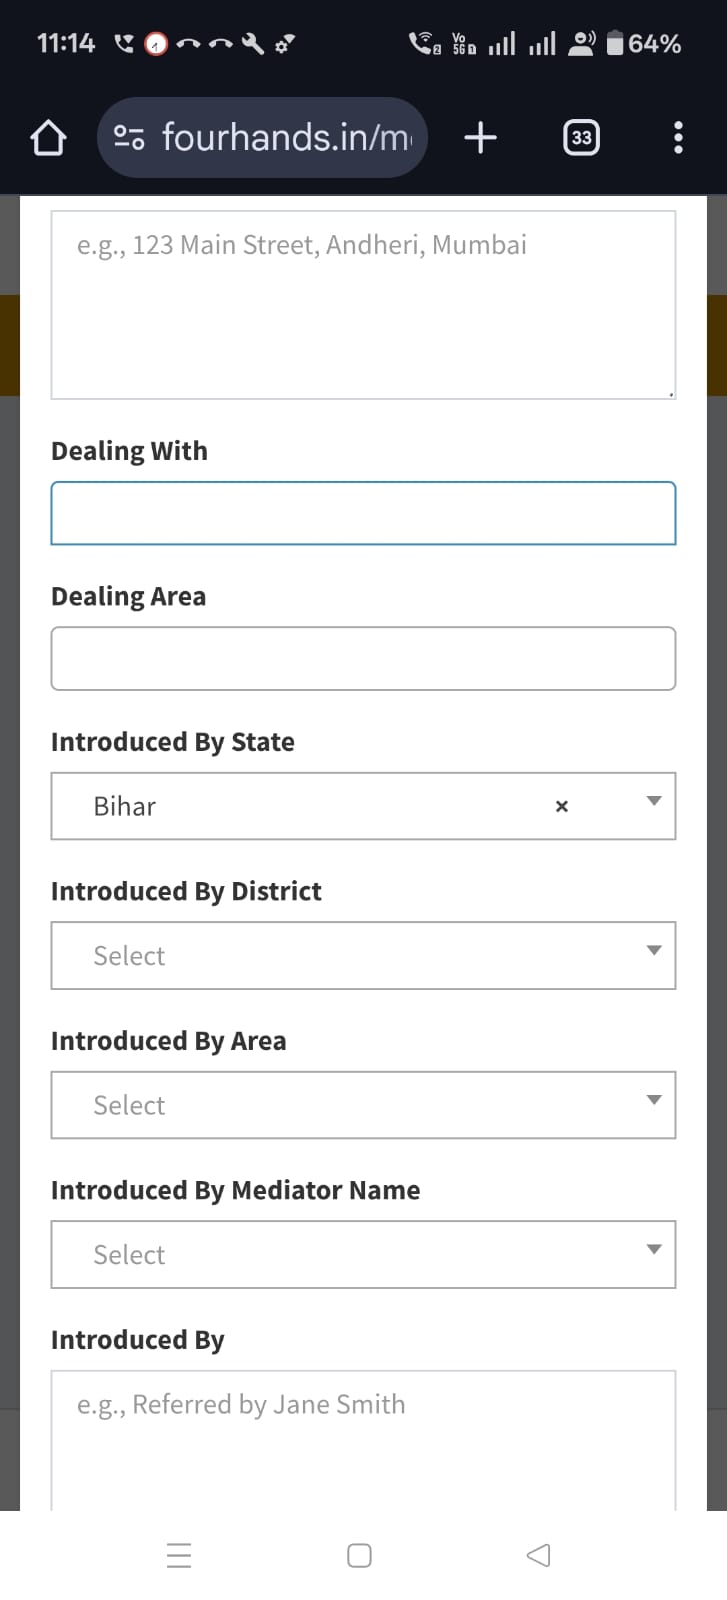727x1600 pixels.
Task: Clear the selected Bihar state with X
Action: coord(562,806)
